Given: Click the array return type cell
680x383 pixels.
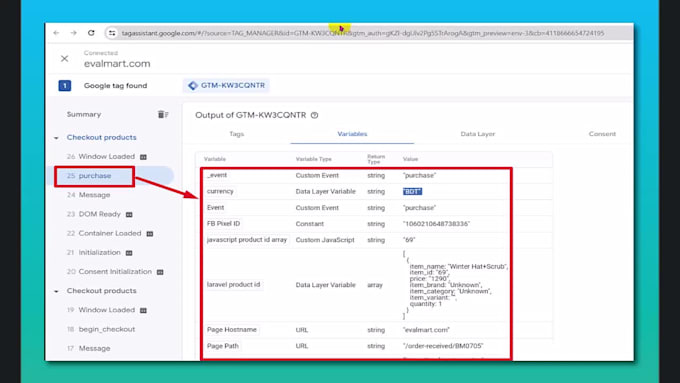Looking at the screenshot, I should (375, 285).
